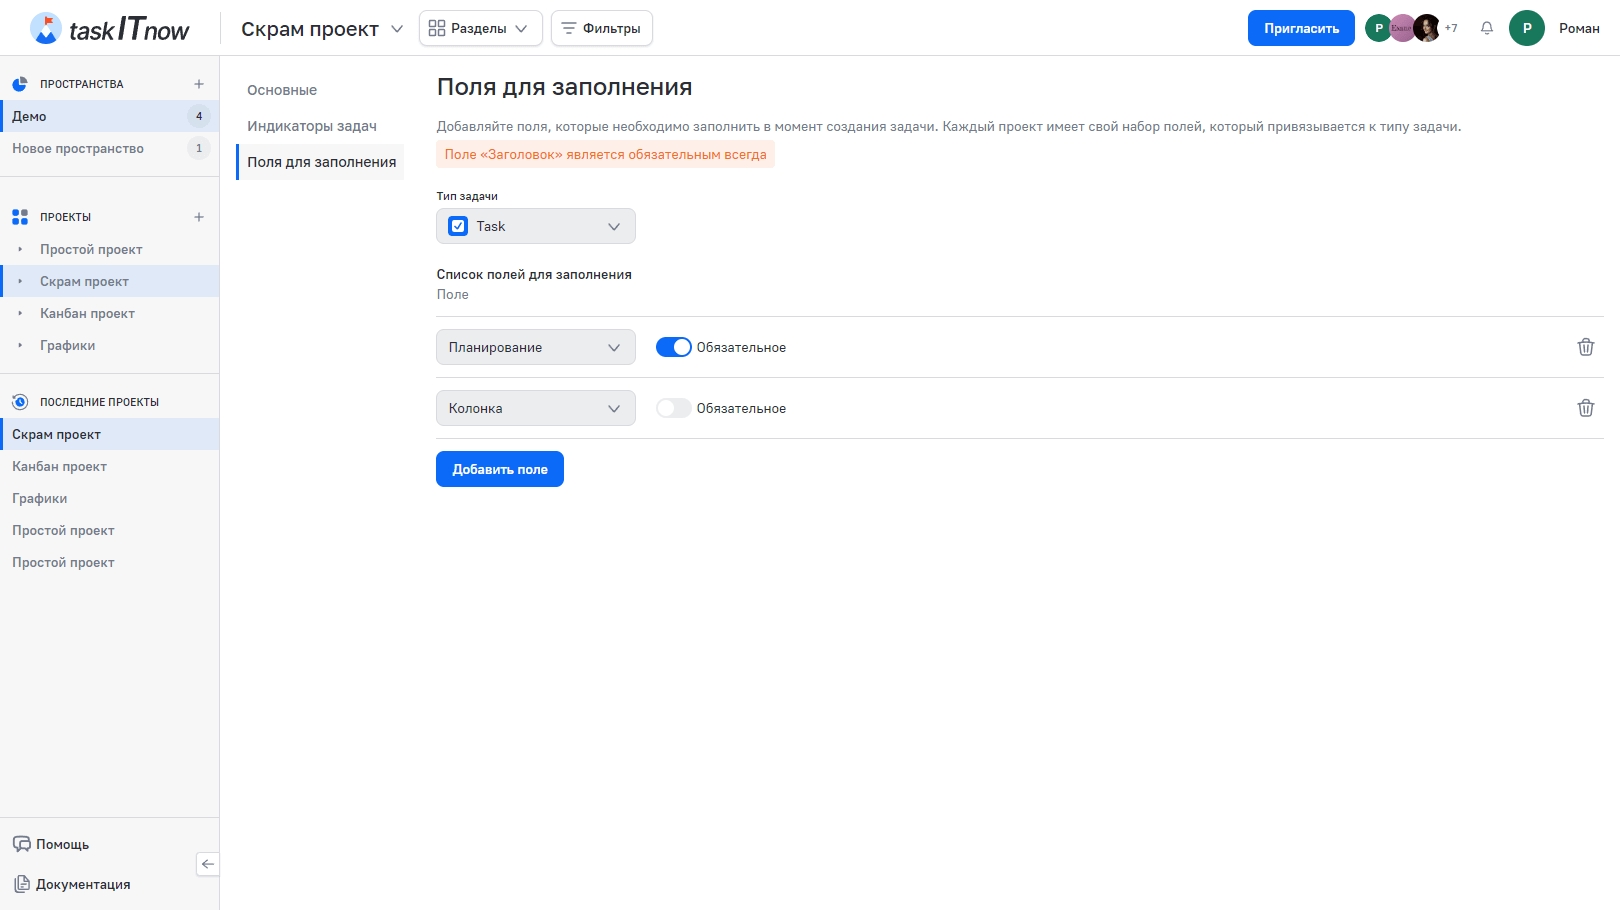
Task: Open the Документация link icon
Action: pos(22,884)
